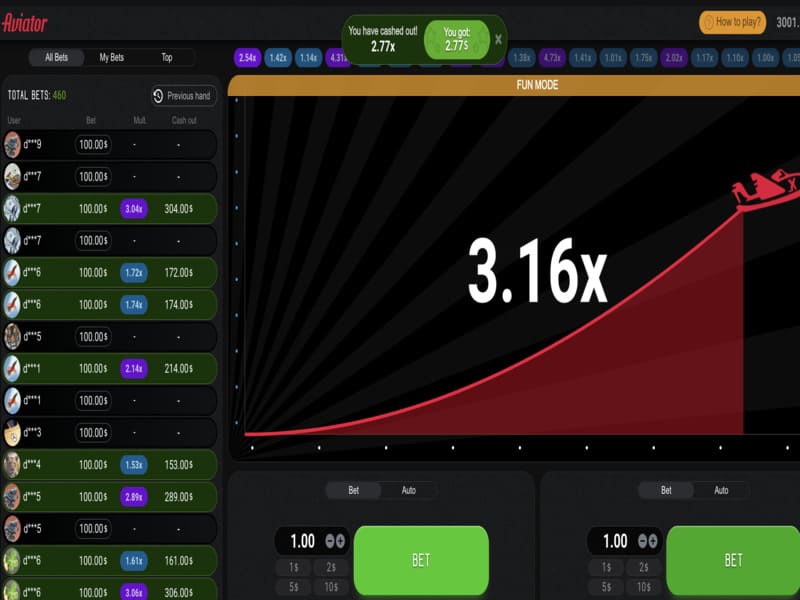Place bet with left green BET button
The width and height of the screenshot is (800, 600).
click(421, 560)
